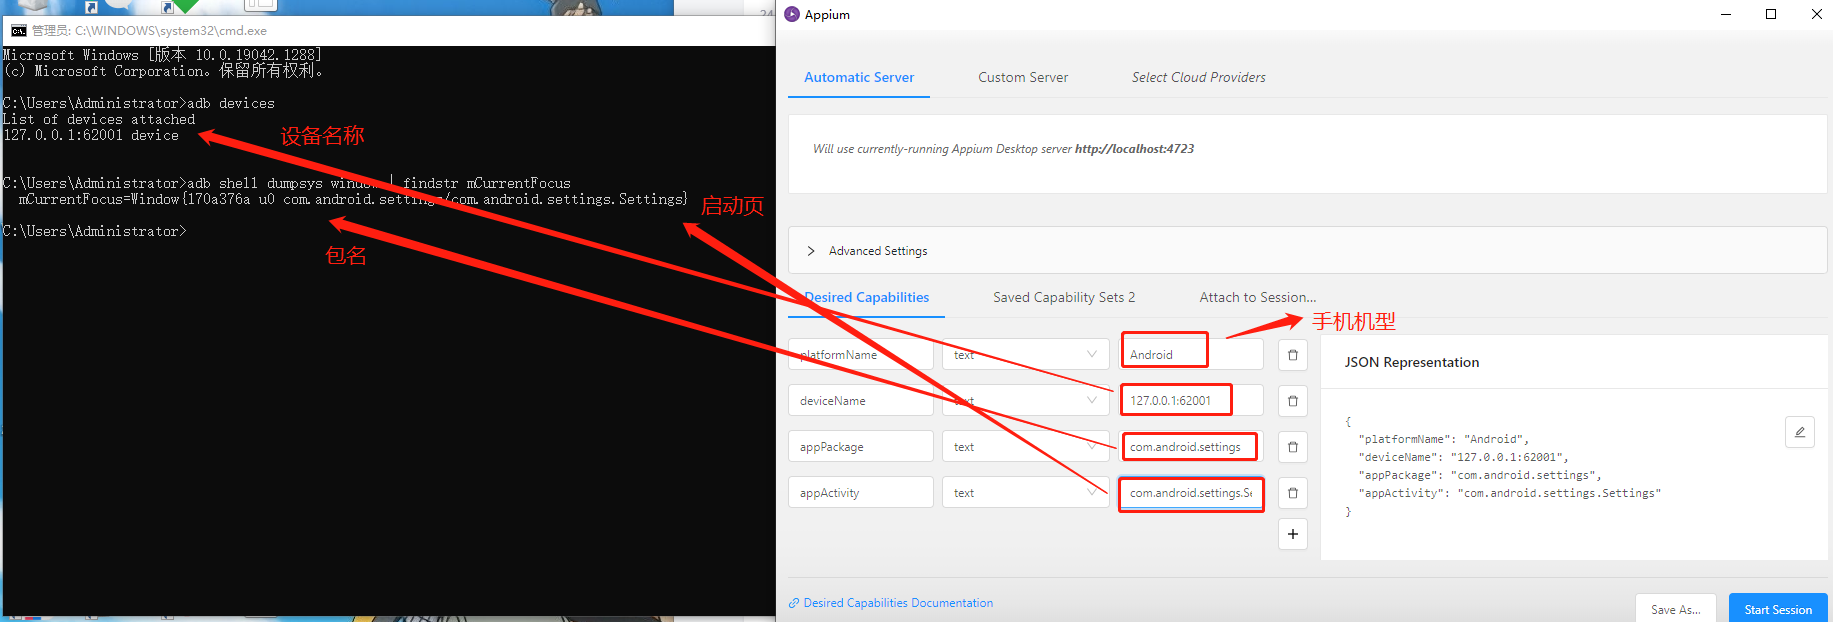Open type dropdown for platformName row
The width and height of the screenshot is (1833, 622).
coord(1026,355)
